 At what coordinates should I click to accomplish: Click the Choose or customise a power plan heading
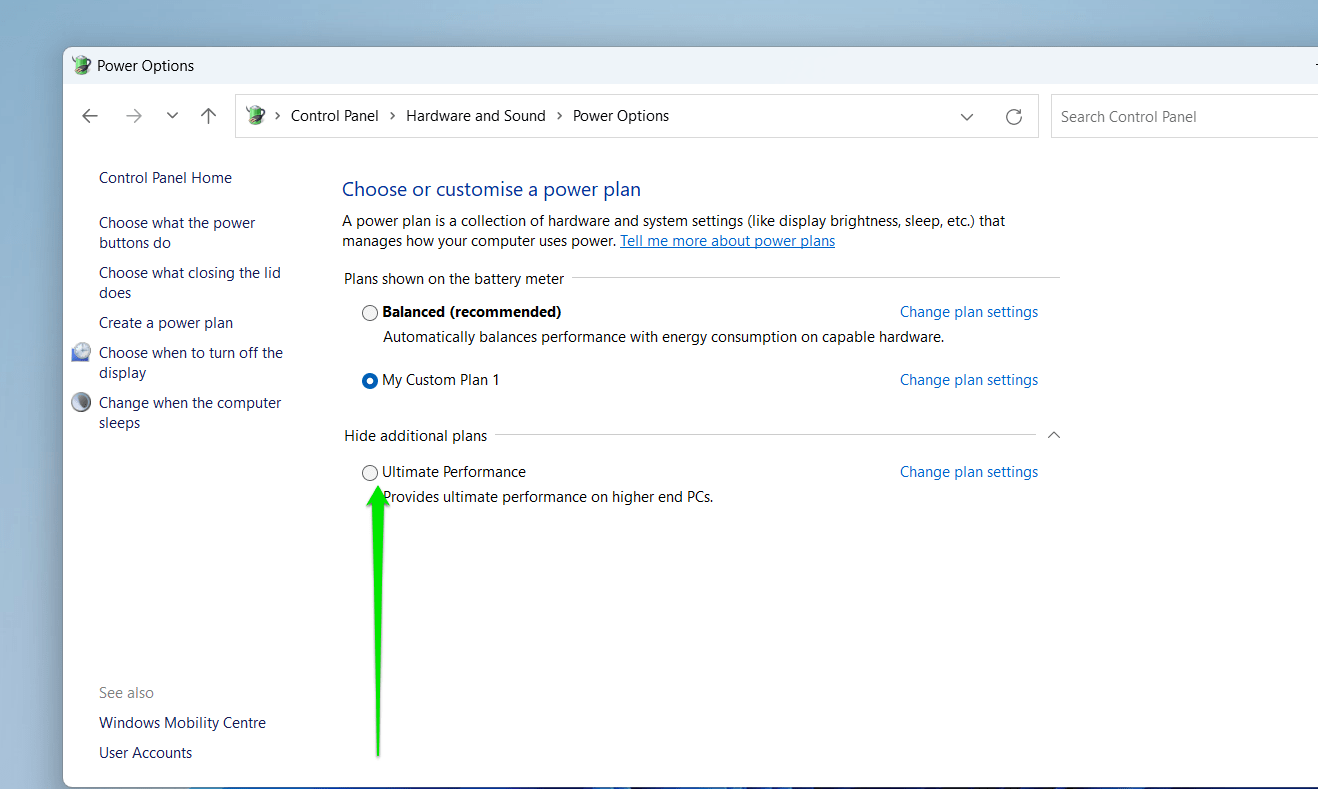tap(491, 190)
